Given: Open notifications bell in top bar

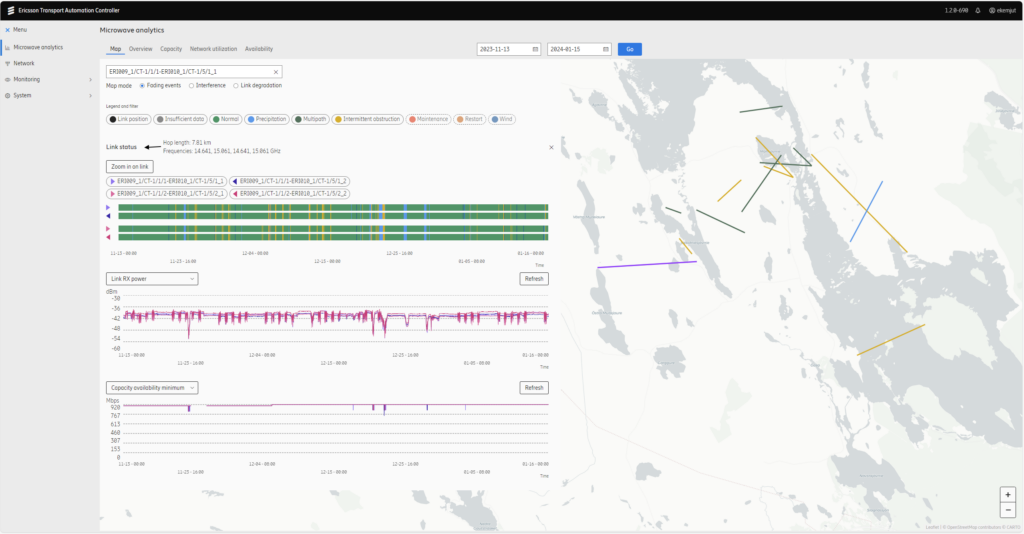Looking at the screenshot, I should pos(978,10).
